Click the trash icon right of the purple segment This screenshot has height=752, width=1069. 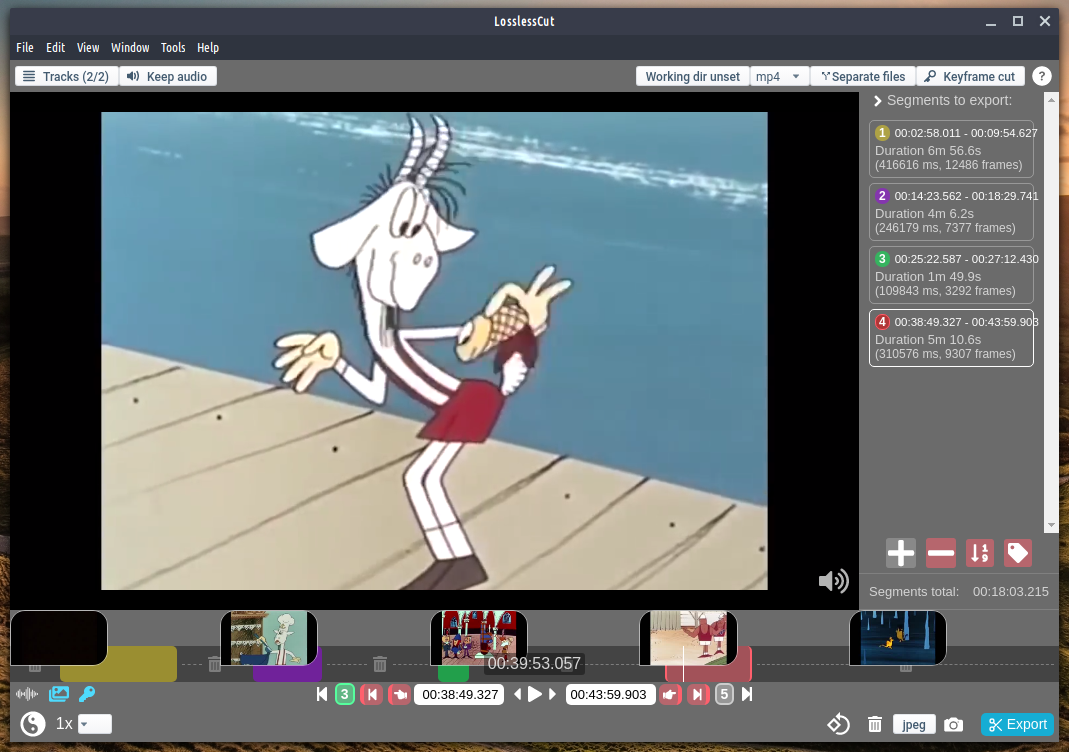[x=380, y=664]
